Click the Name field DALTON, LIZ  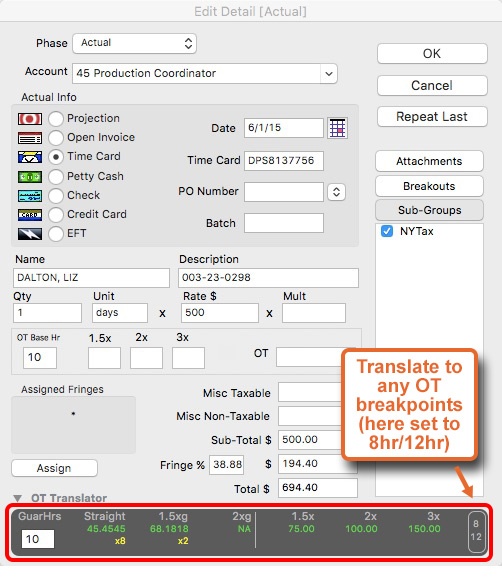point(91,278)
